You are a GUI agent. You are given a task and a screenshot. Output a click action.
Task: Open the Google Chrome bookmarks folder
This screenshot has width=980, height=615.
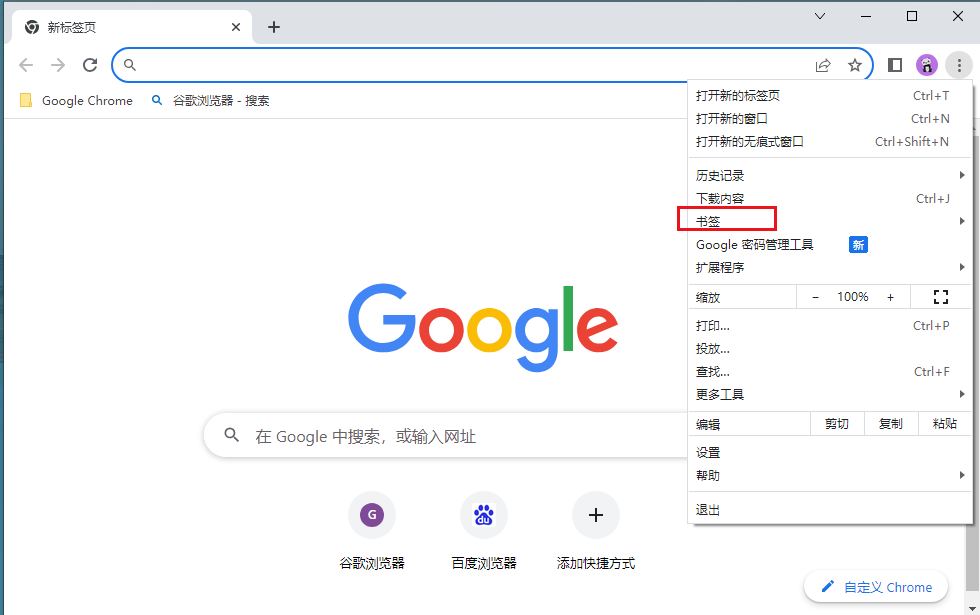click(76, 101)
